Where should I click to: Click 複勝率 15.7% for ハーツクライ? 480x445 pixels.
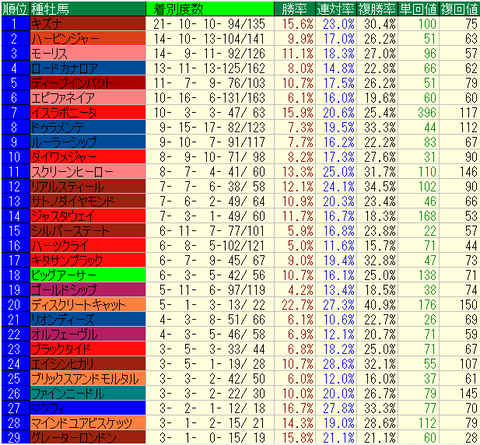pos(380,246)
